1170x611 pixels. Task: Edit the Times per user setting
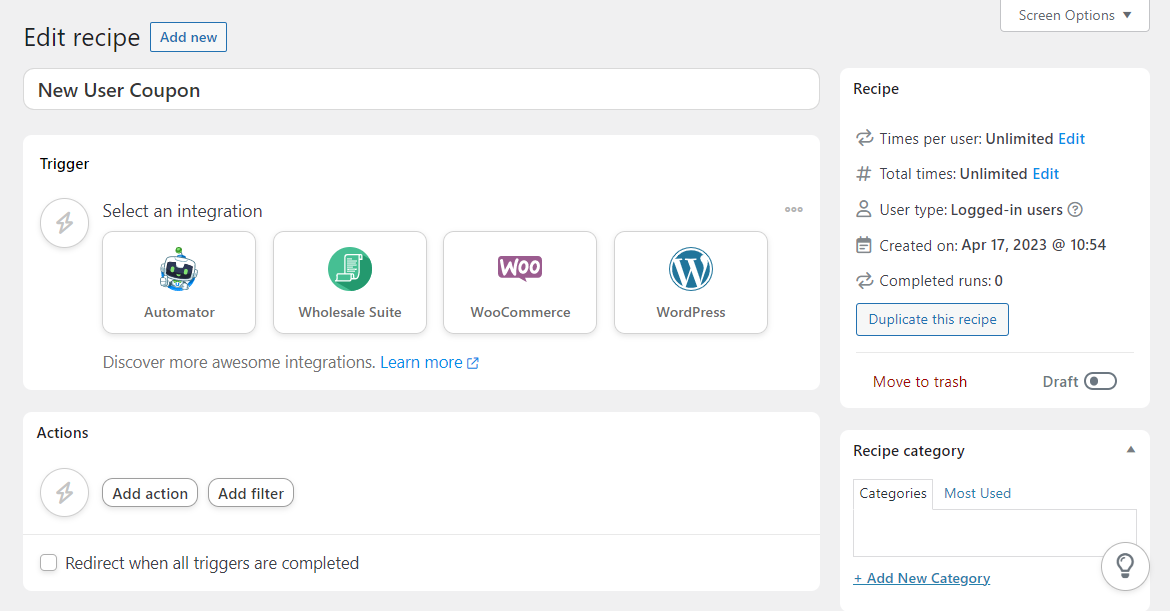1072,139
